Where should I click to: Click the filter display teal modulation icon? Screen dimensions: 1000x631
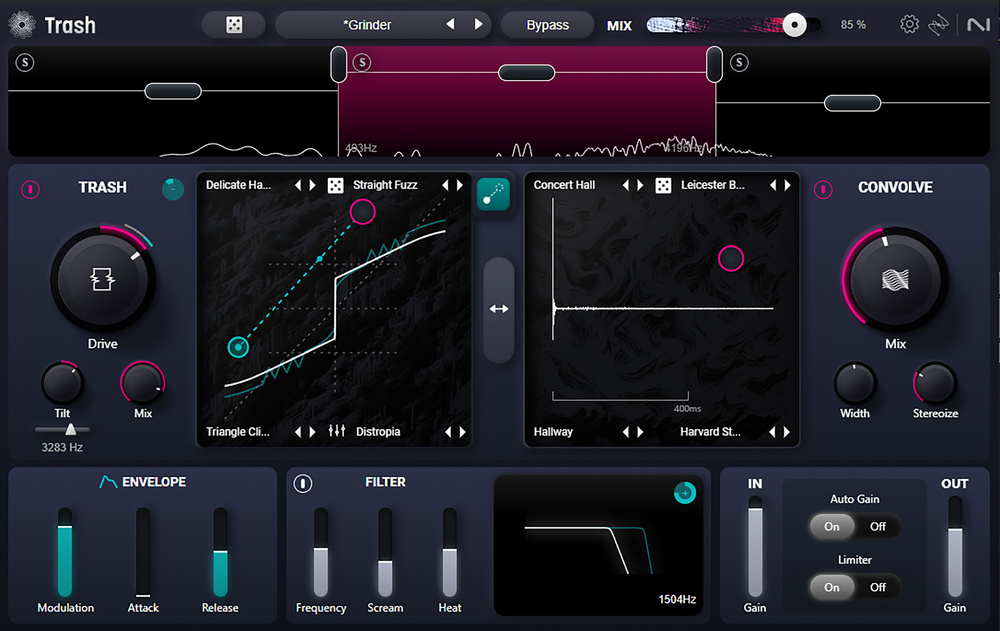tap(685, 493)
